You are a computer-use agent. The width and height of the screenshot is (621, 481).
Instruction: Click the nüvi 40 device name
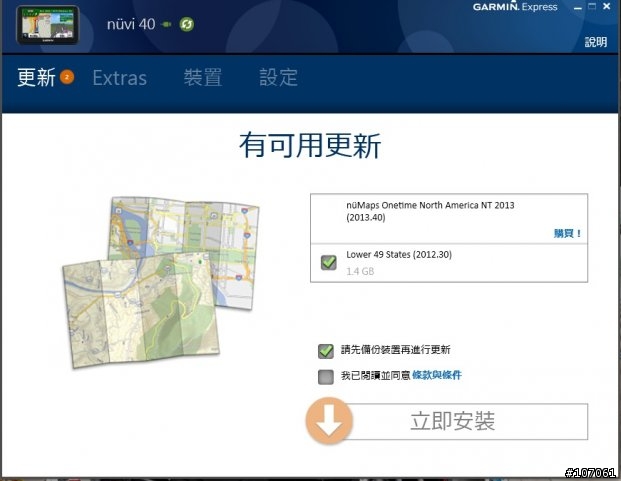(x=131, y=25)
